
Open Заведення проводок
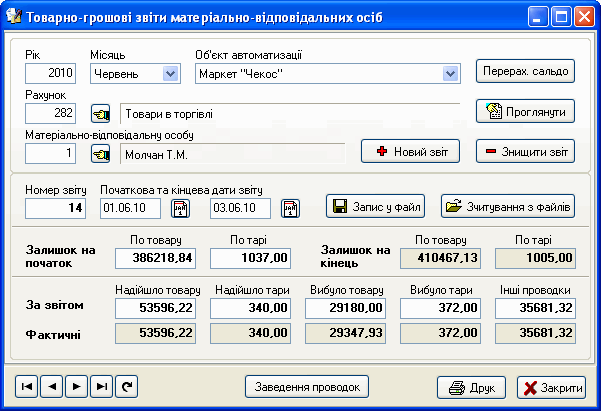(x=307, y=386)
